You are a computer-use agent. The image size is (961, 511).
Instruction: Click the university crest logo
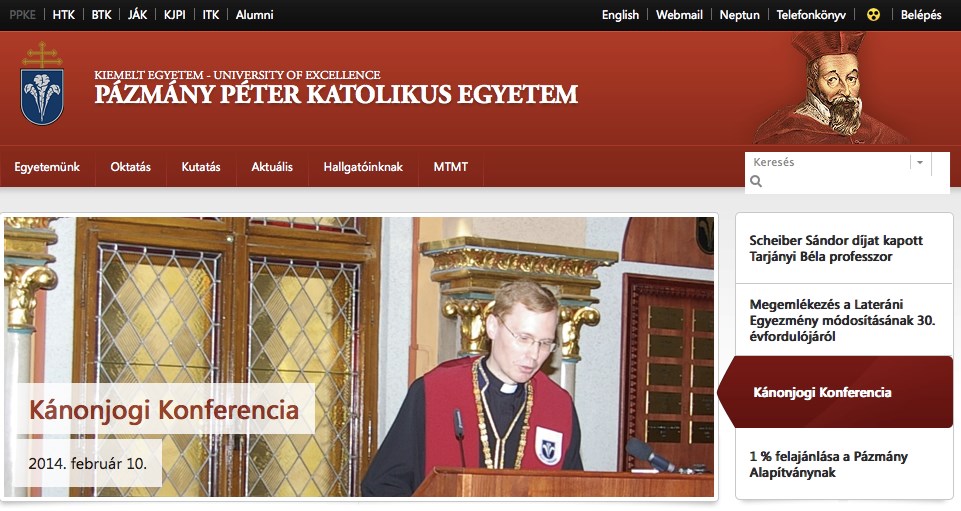pyautogui.click(x=42, y=84)
